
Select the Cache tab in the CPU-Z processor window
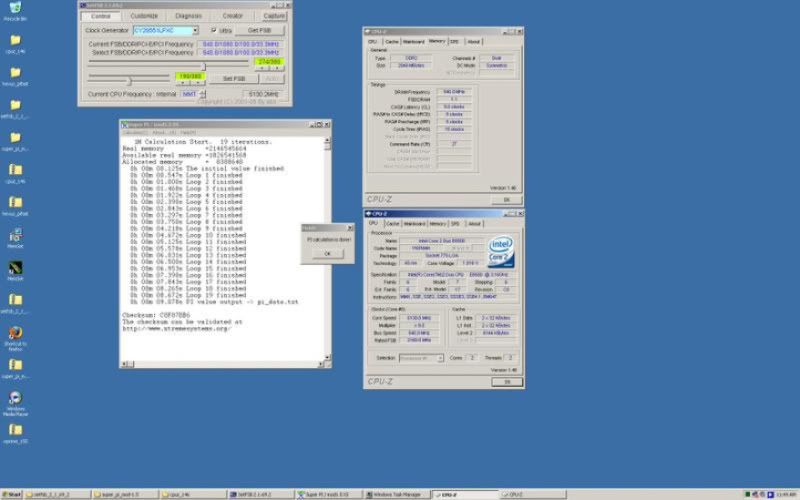(392, 224)
